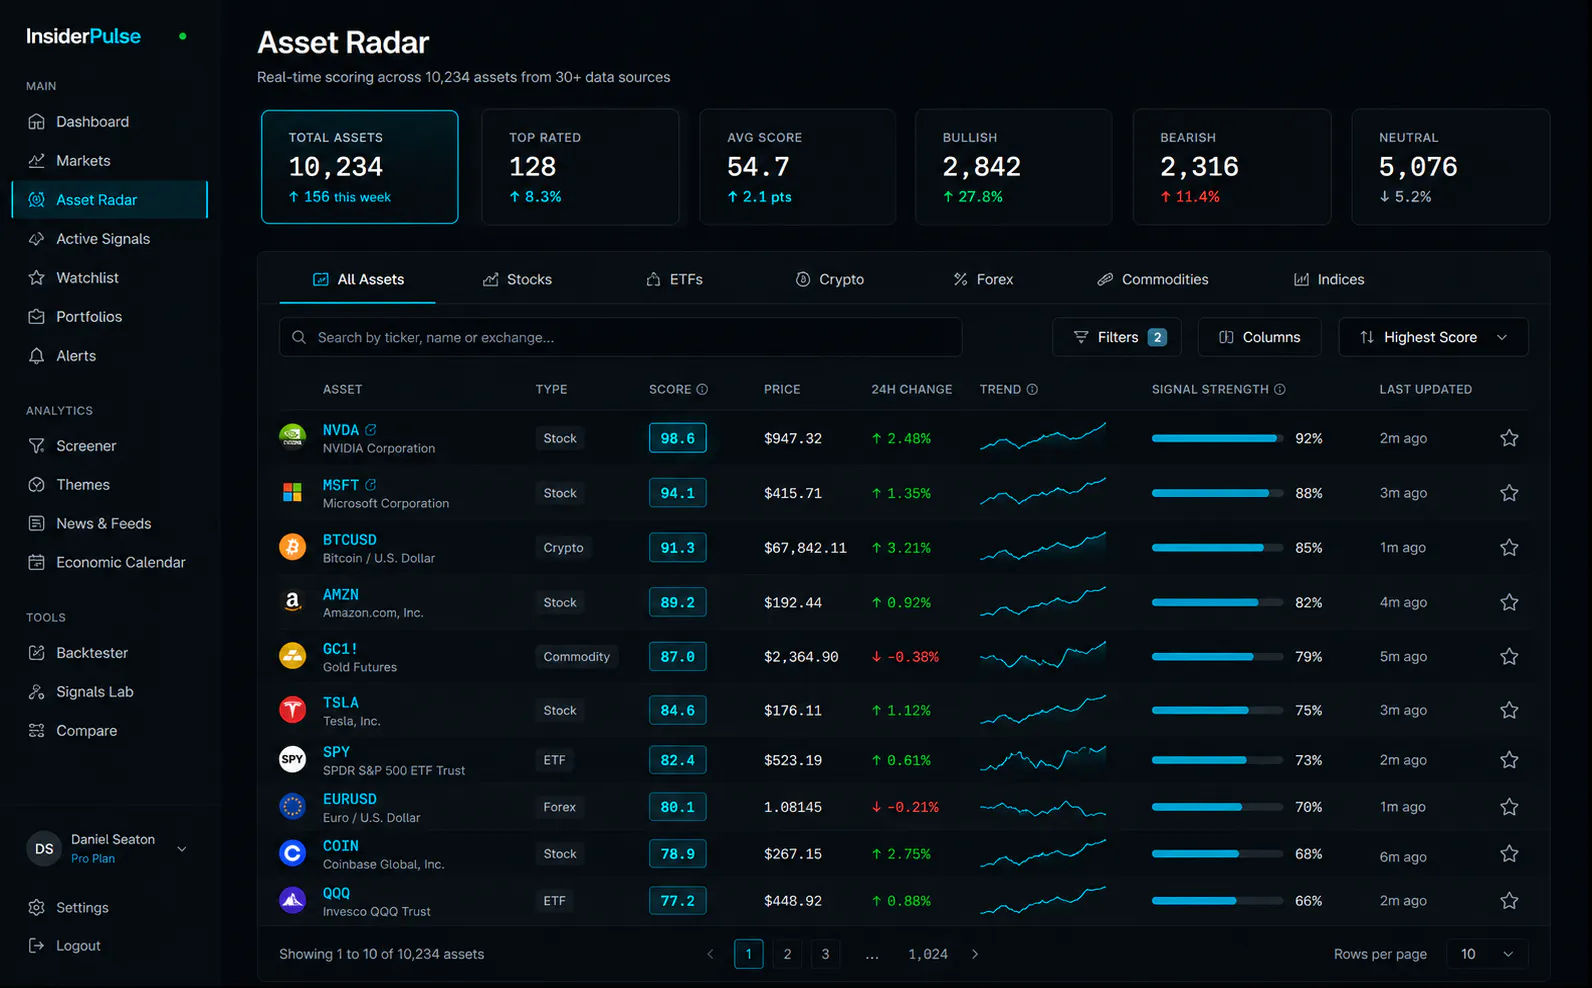Open the Columns selector
The width and height of the screenshot is (1592, 988).
click(x=1259, y=337)
